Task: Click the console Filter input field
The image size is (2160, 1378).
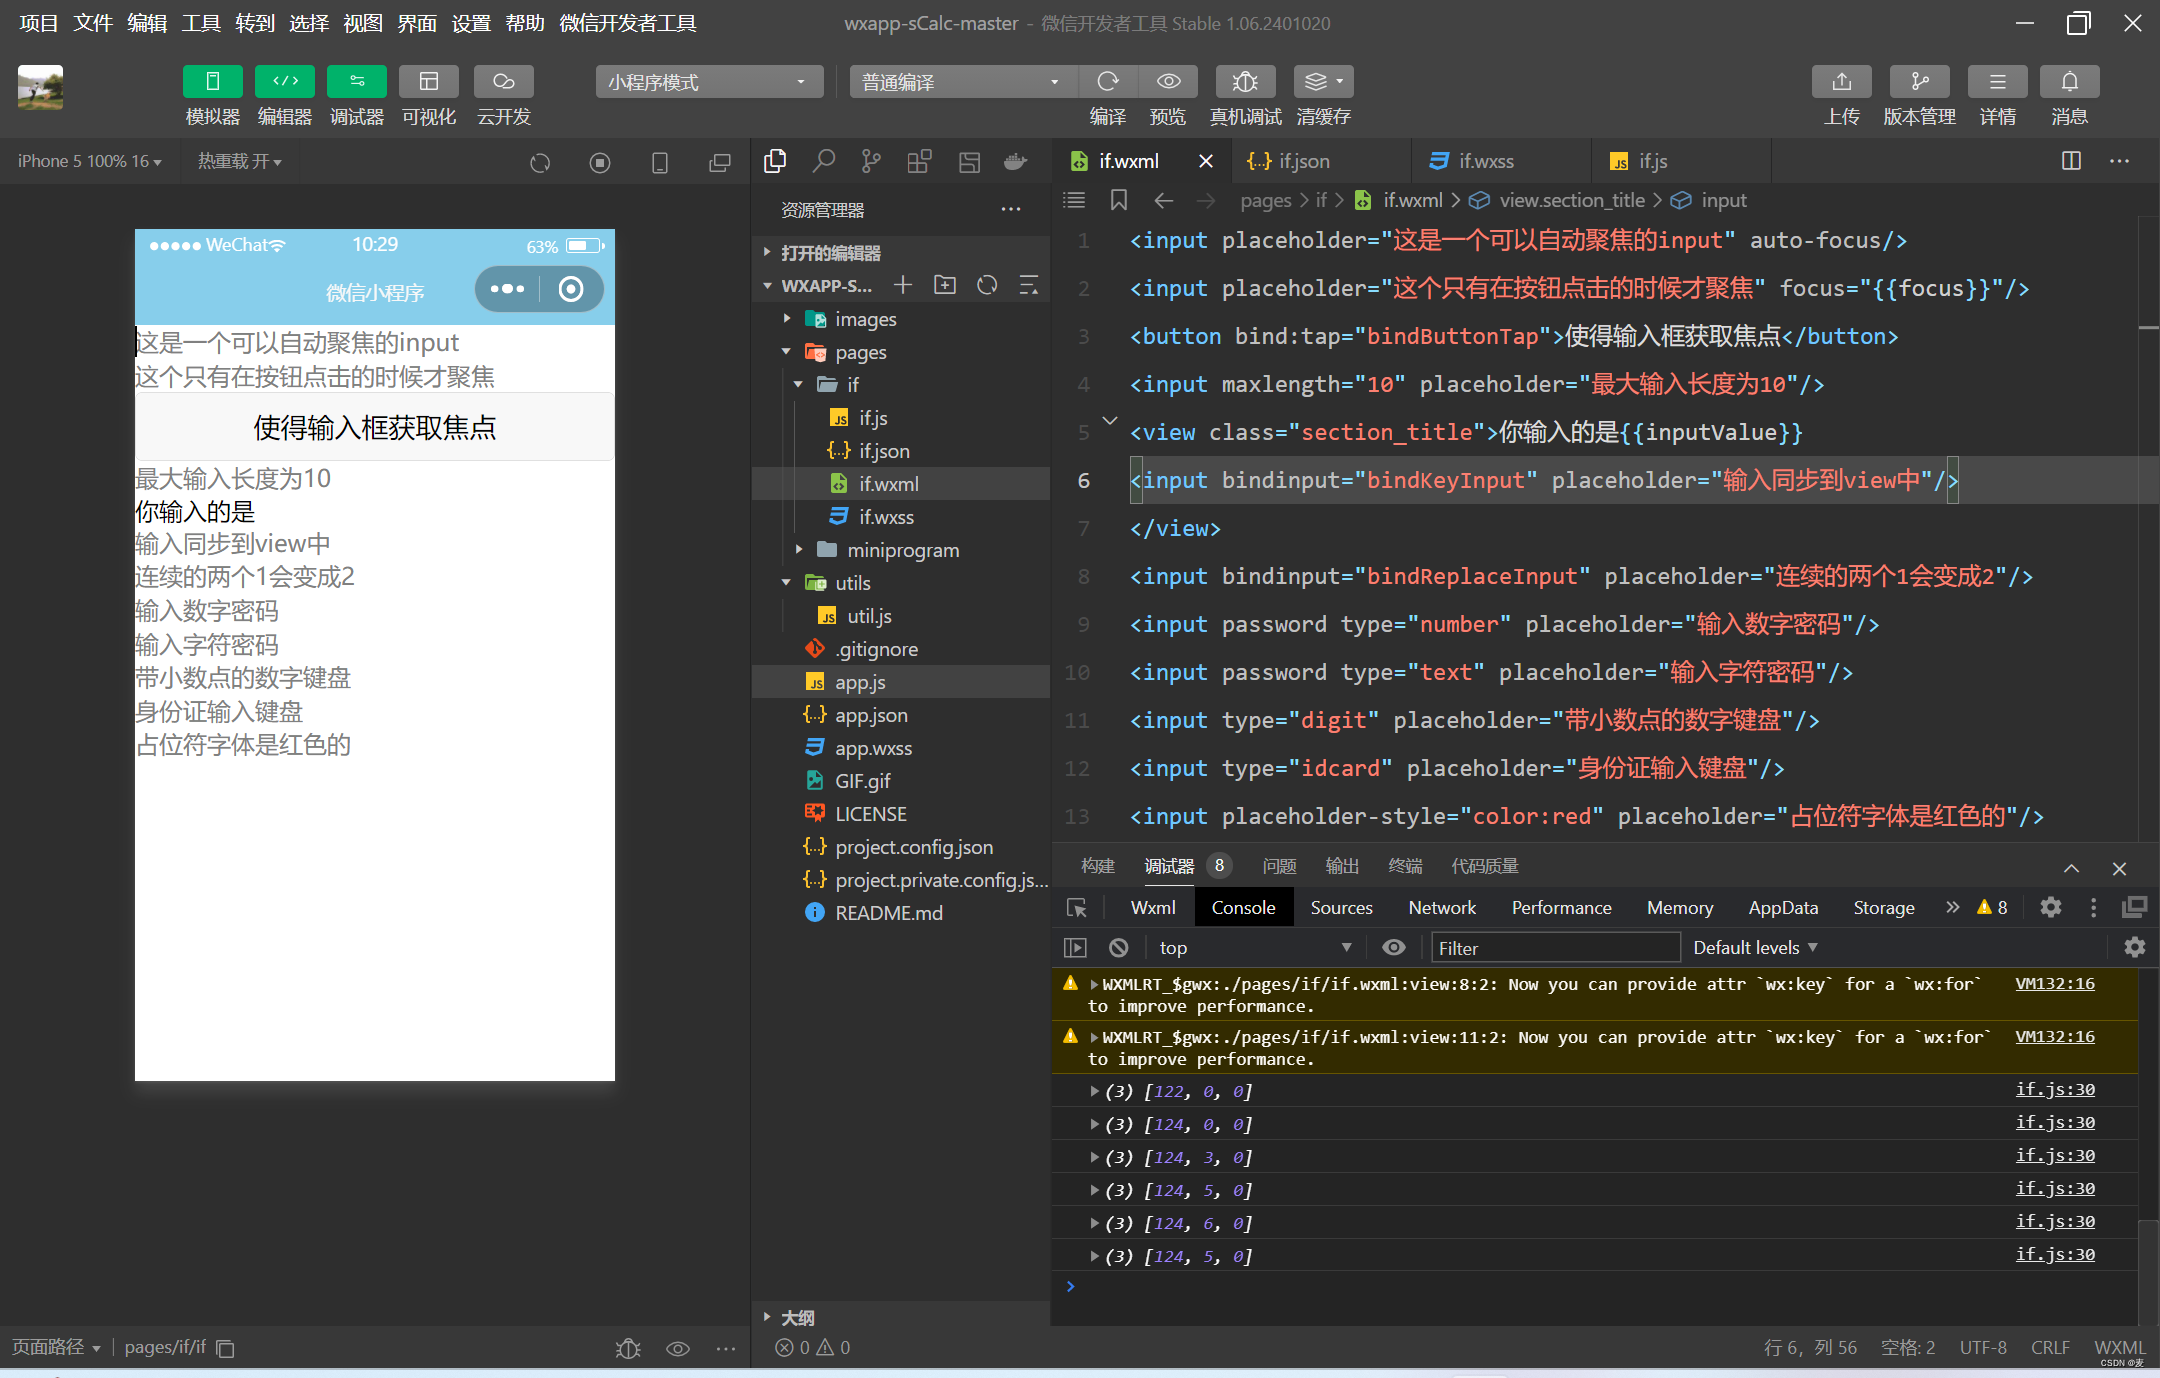Action: click(1555, 948)
